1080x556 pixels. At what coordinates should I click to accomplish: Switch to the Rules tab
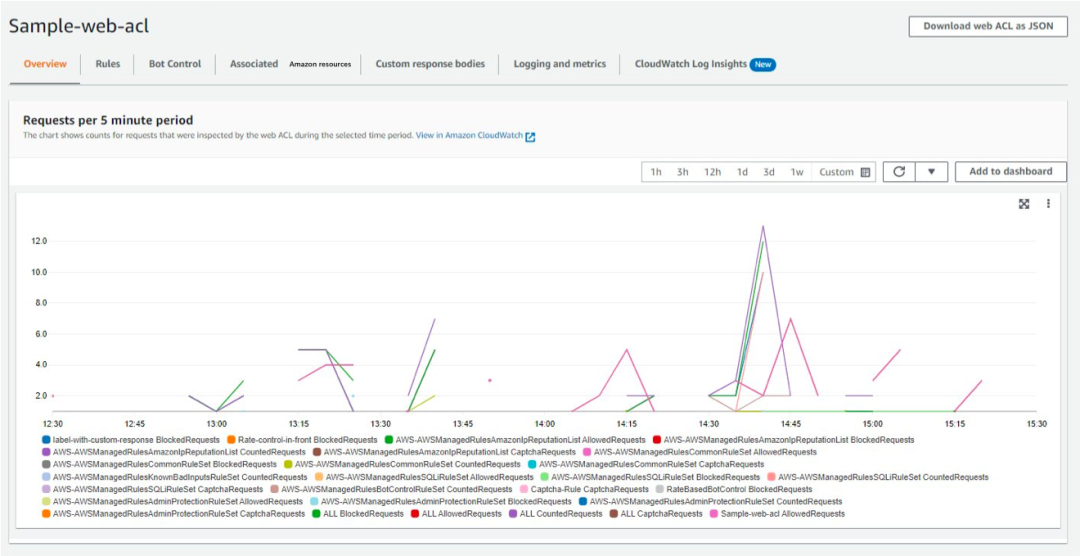[x=108, y=64]
